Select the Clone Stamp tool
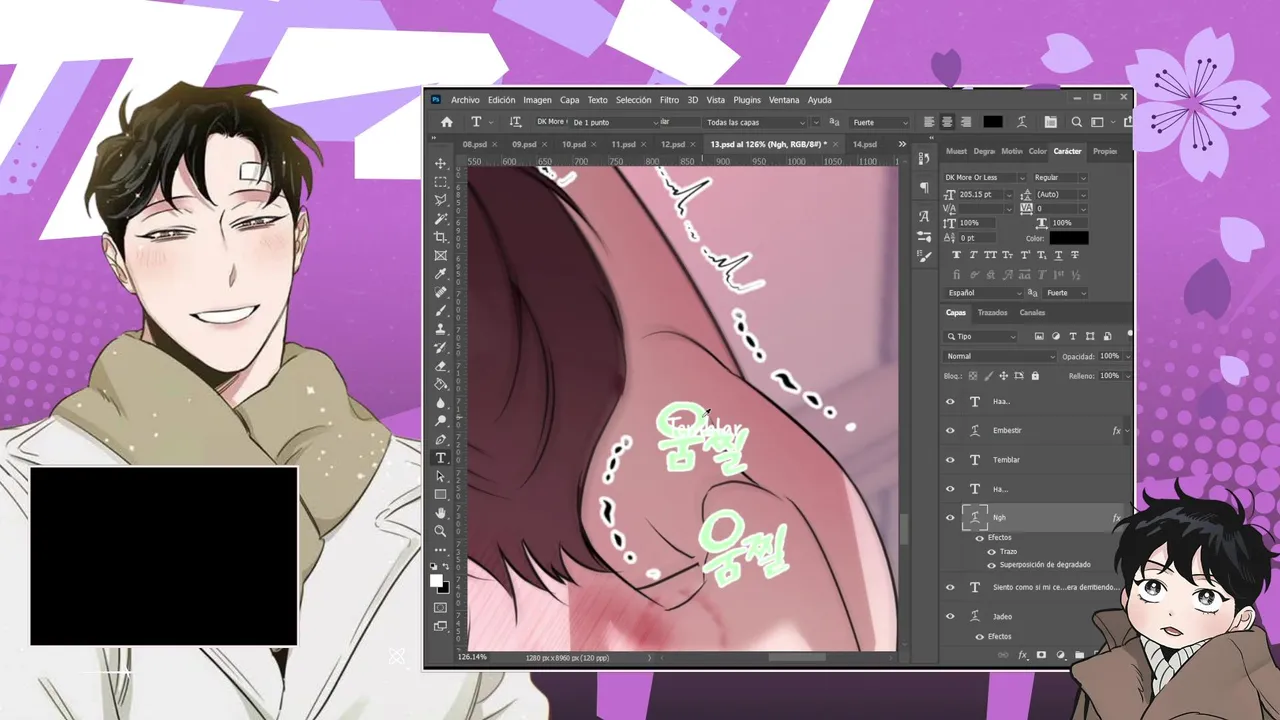The height and width of the screenshot is (720, 1280). pos(440,329)
